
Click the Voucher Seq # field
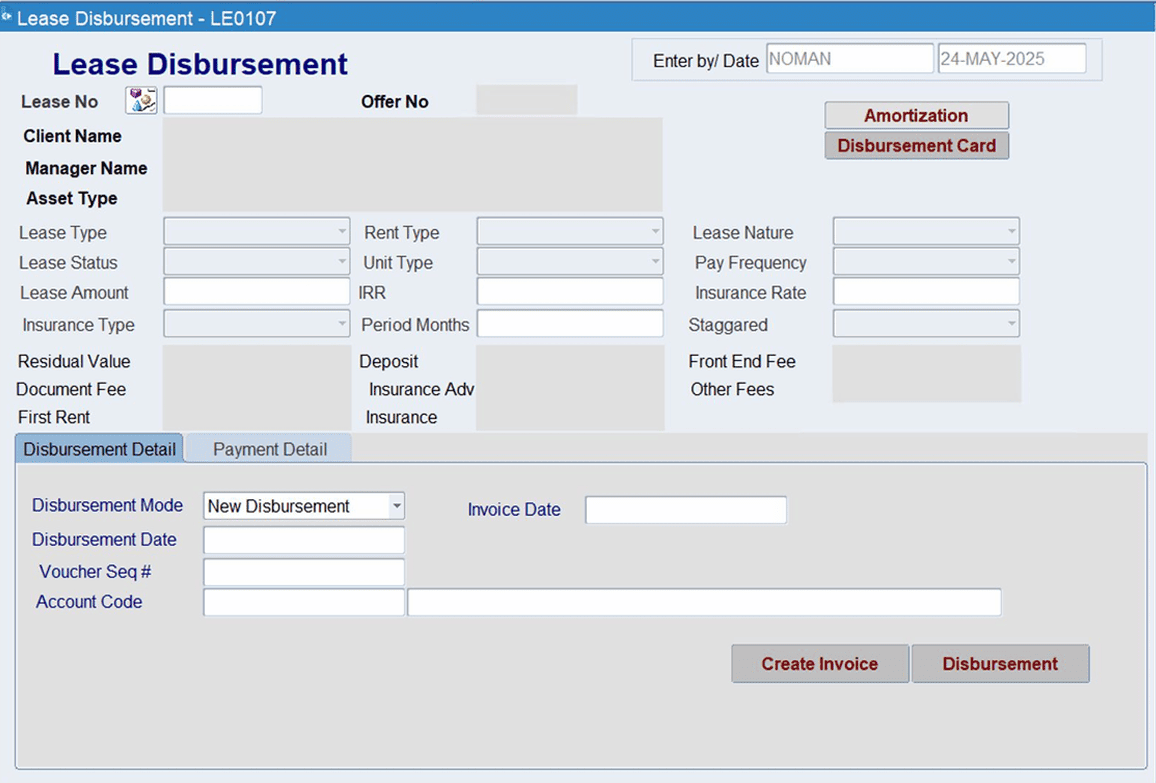[x=303, y=571]
